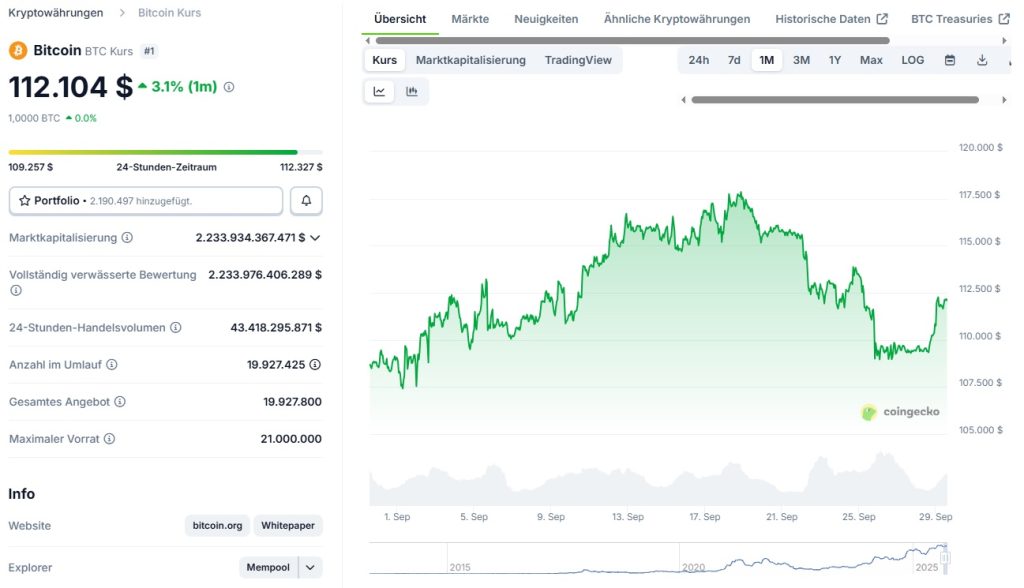
Task: Select the 7d time range
Action: click(x=734, y=60)
